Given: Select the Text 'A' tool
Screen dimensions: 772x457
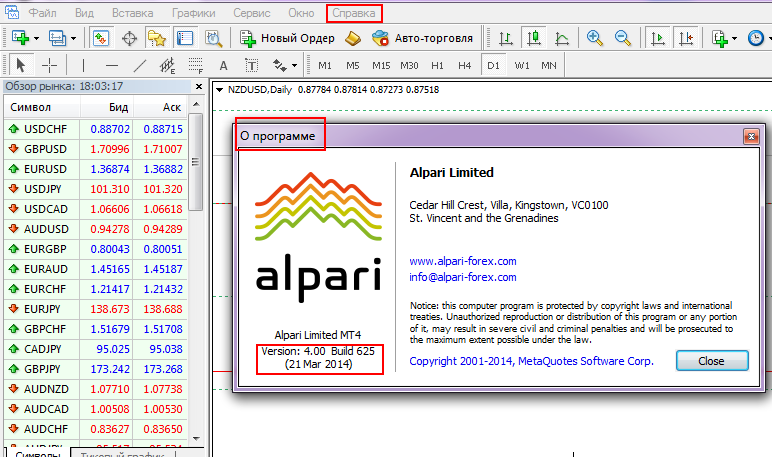Looking at the screenshot, I should [x=224, y=65].
